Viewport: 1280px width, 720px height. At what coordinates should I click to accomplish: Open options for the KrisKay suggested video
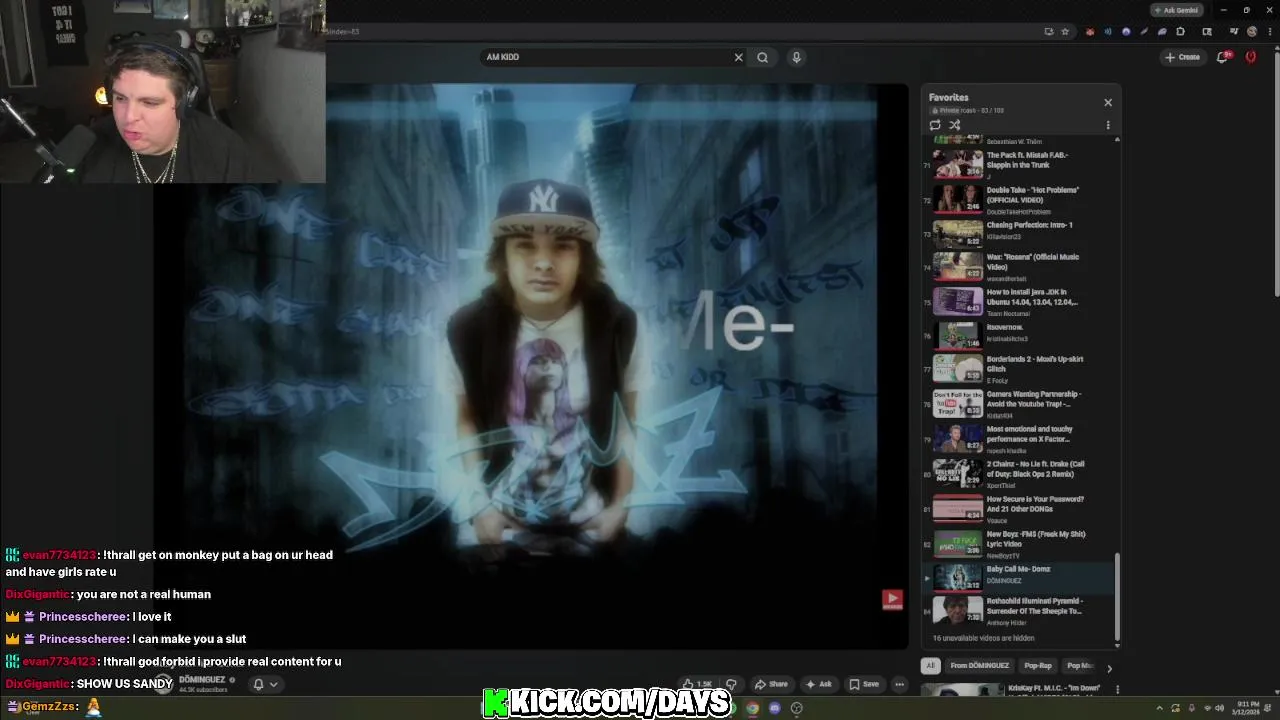[1116, 689]
